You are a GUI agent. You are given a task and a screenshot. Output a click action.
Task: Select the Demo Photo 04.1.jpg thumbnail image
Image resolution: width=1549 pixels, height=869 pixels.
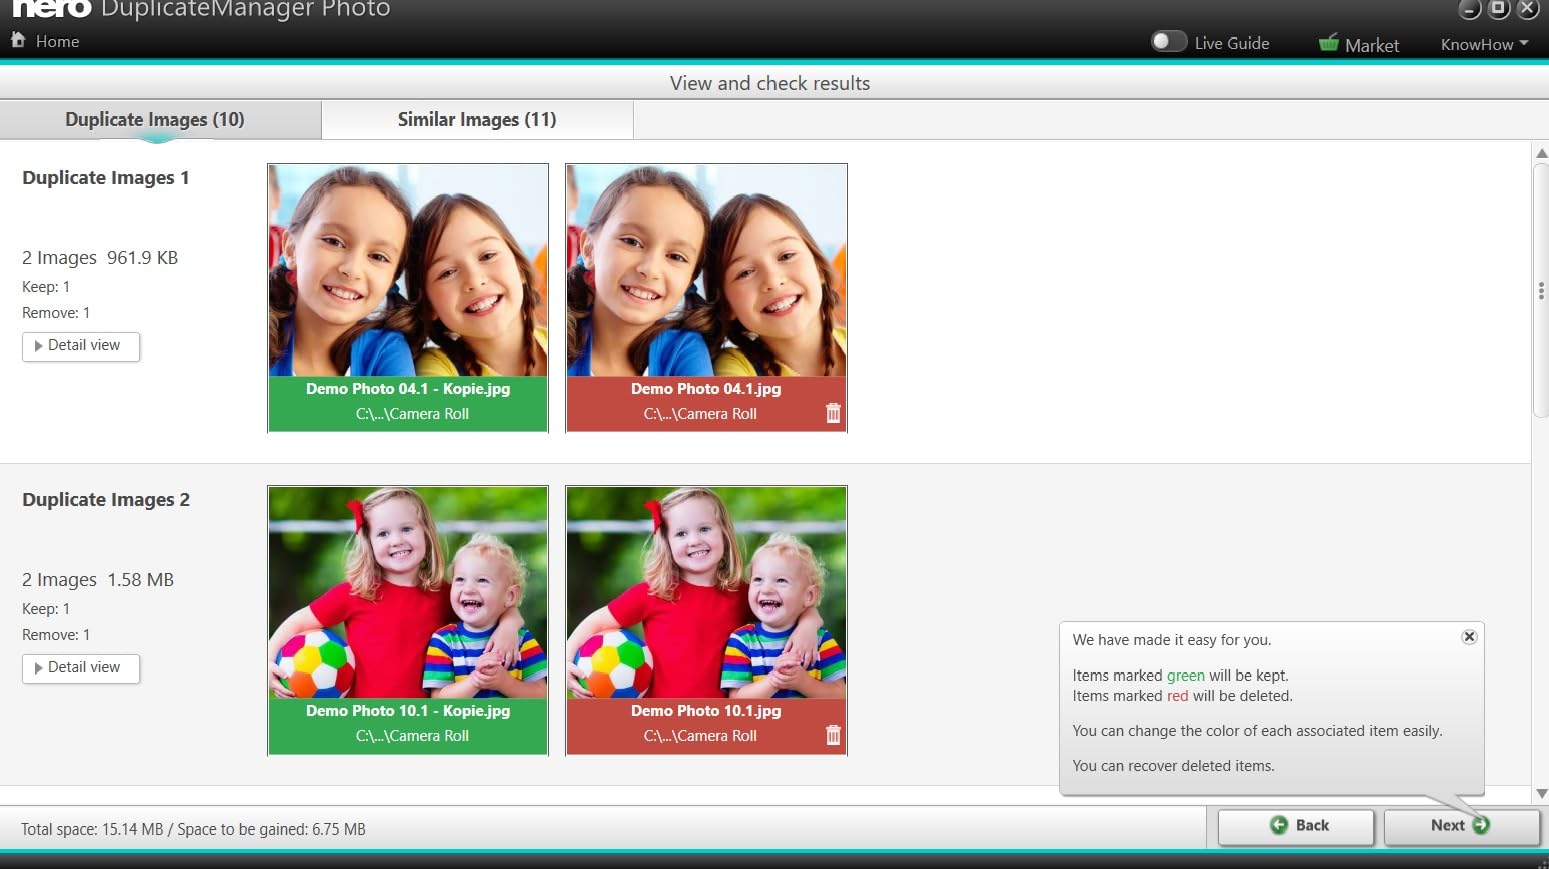pos(706,270)
